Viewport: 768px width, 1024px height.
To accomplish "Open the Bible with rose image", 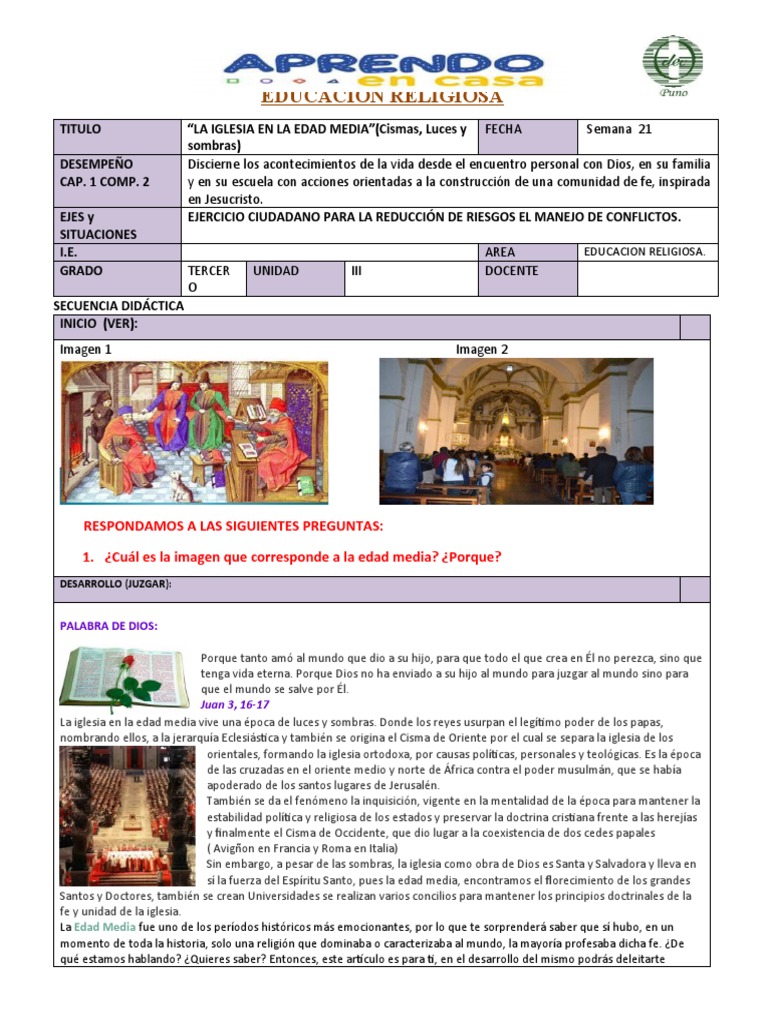I will tap(124, 679).
